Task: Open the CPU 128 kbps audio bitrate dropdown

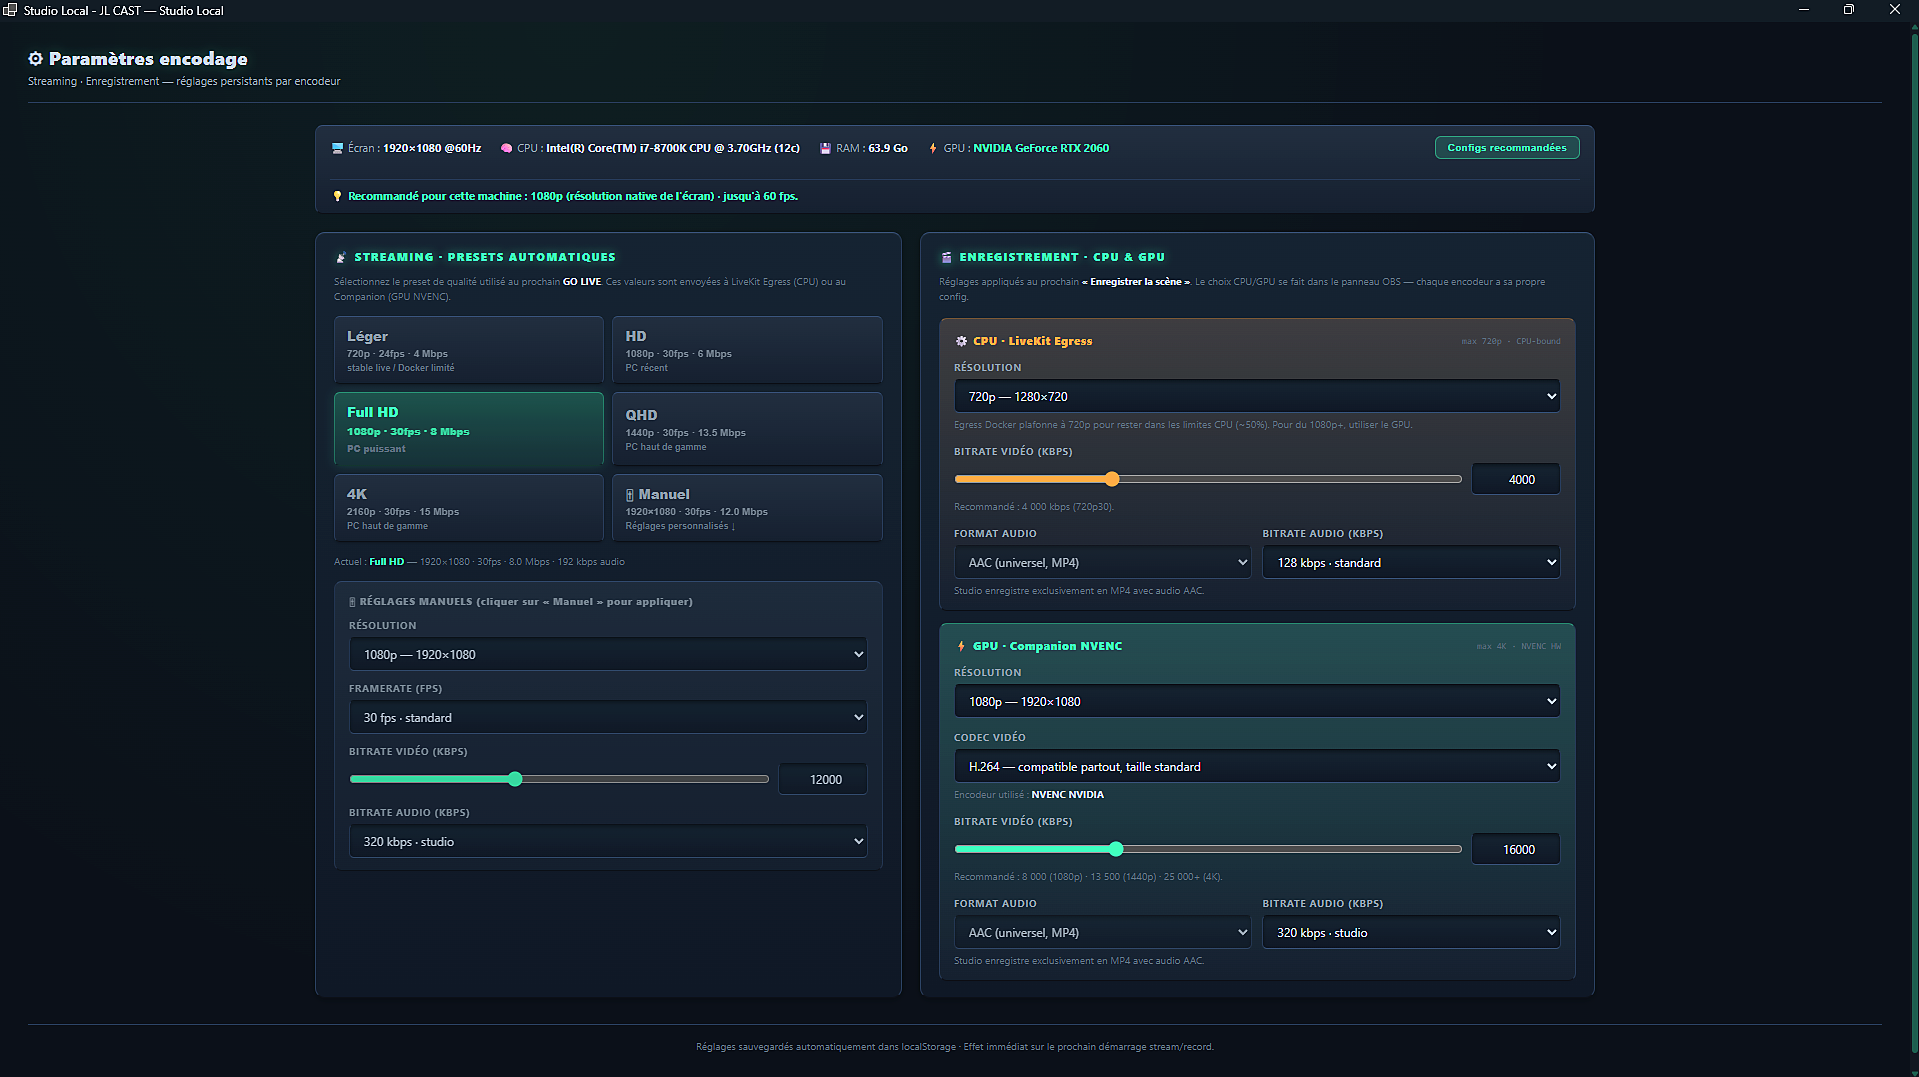Action: click(x=1411, y=562)
